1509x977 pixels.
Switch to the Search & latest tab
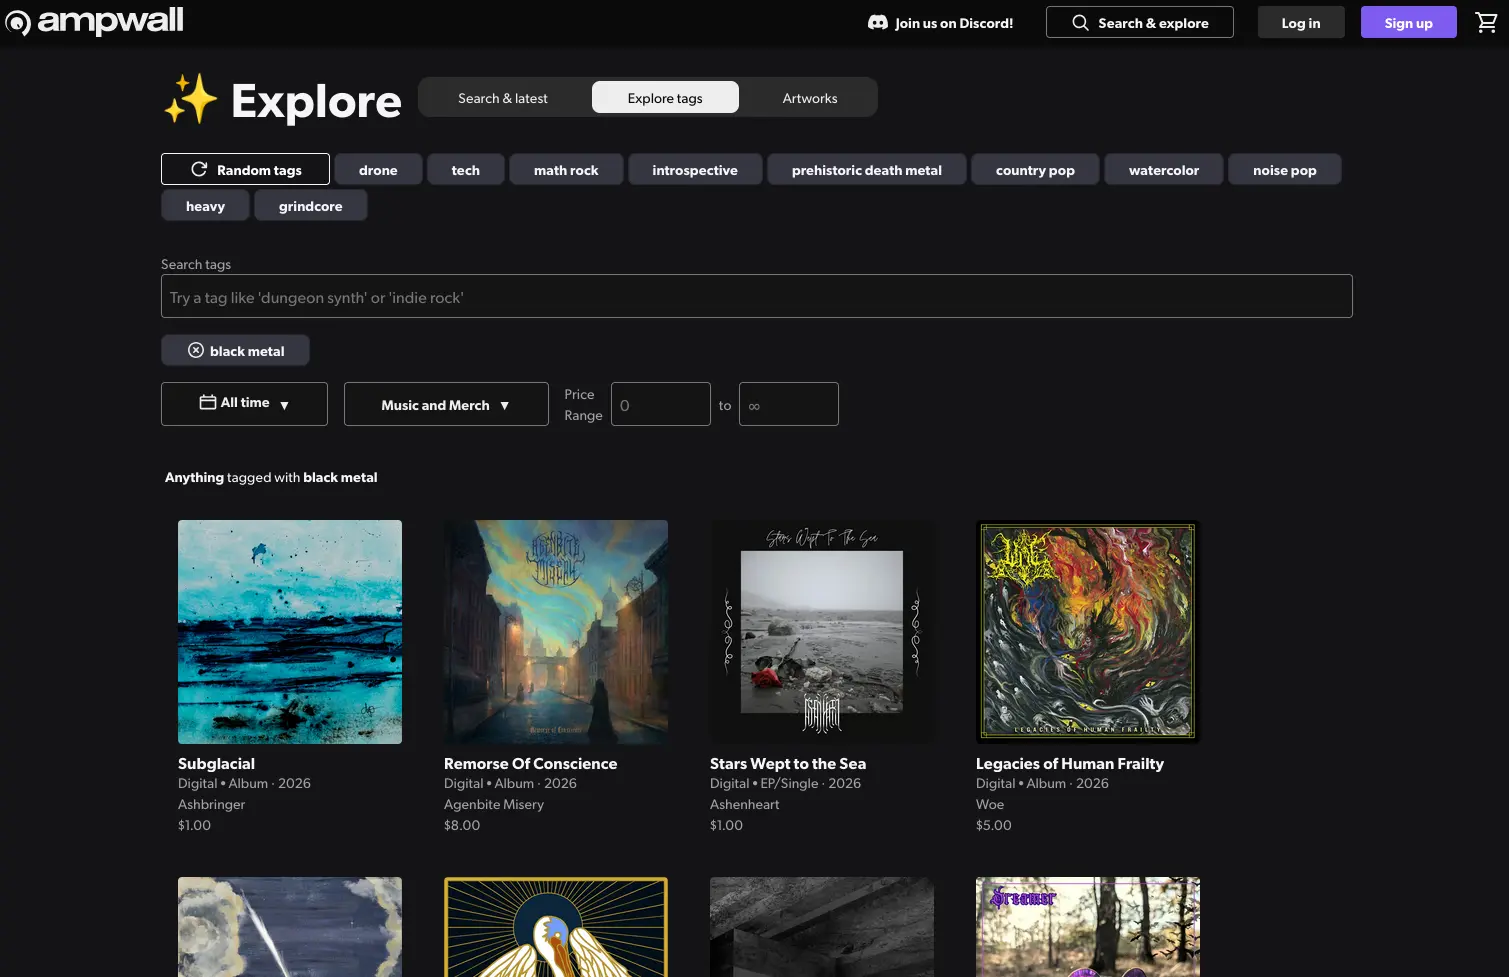[x=503, y=98]
